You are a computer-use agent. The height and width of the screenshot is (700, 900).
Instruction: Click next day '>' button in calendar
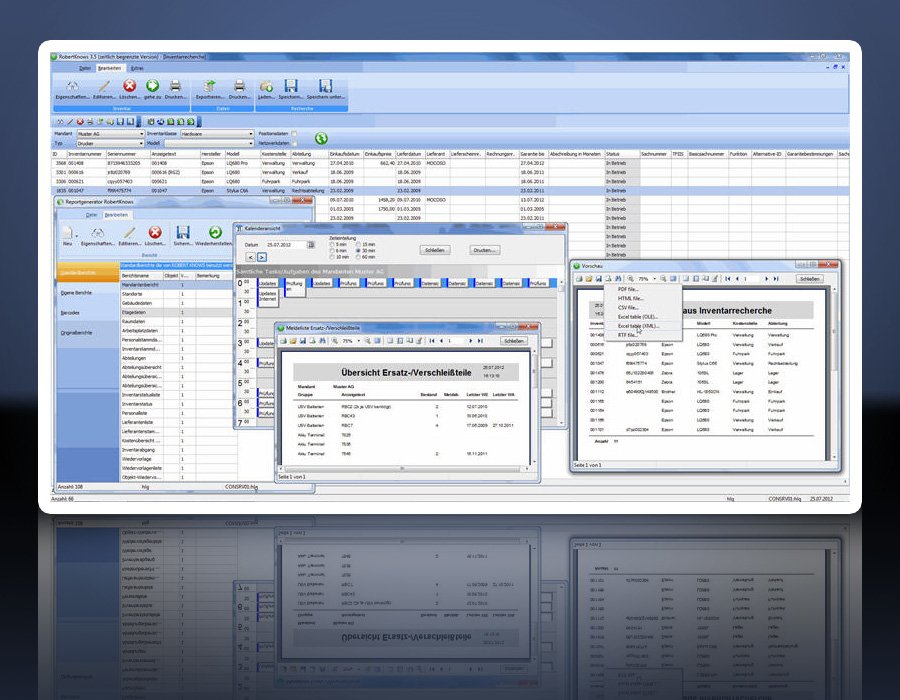click(x=262, y=257)
